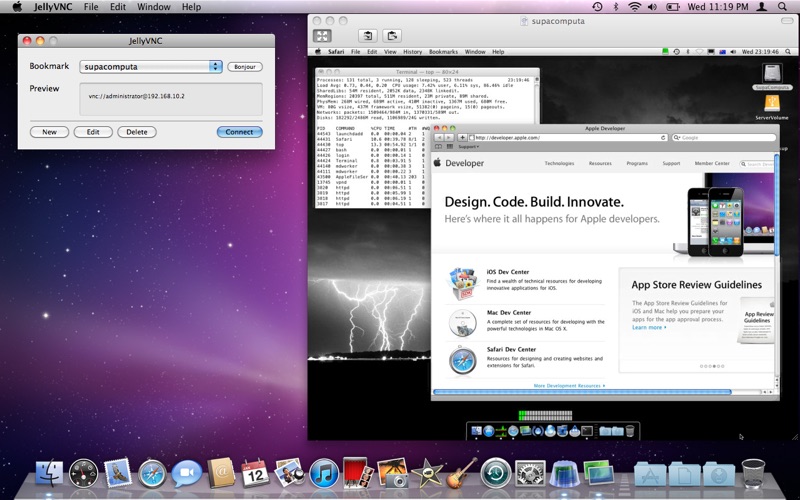Open Mail from the Dock

pyautogui.click(x=118, y=472)
